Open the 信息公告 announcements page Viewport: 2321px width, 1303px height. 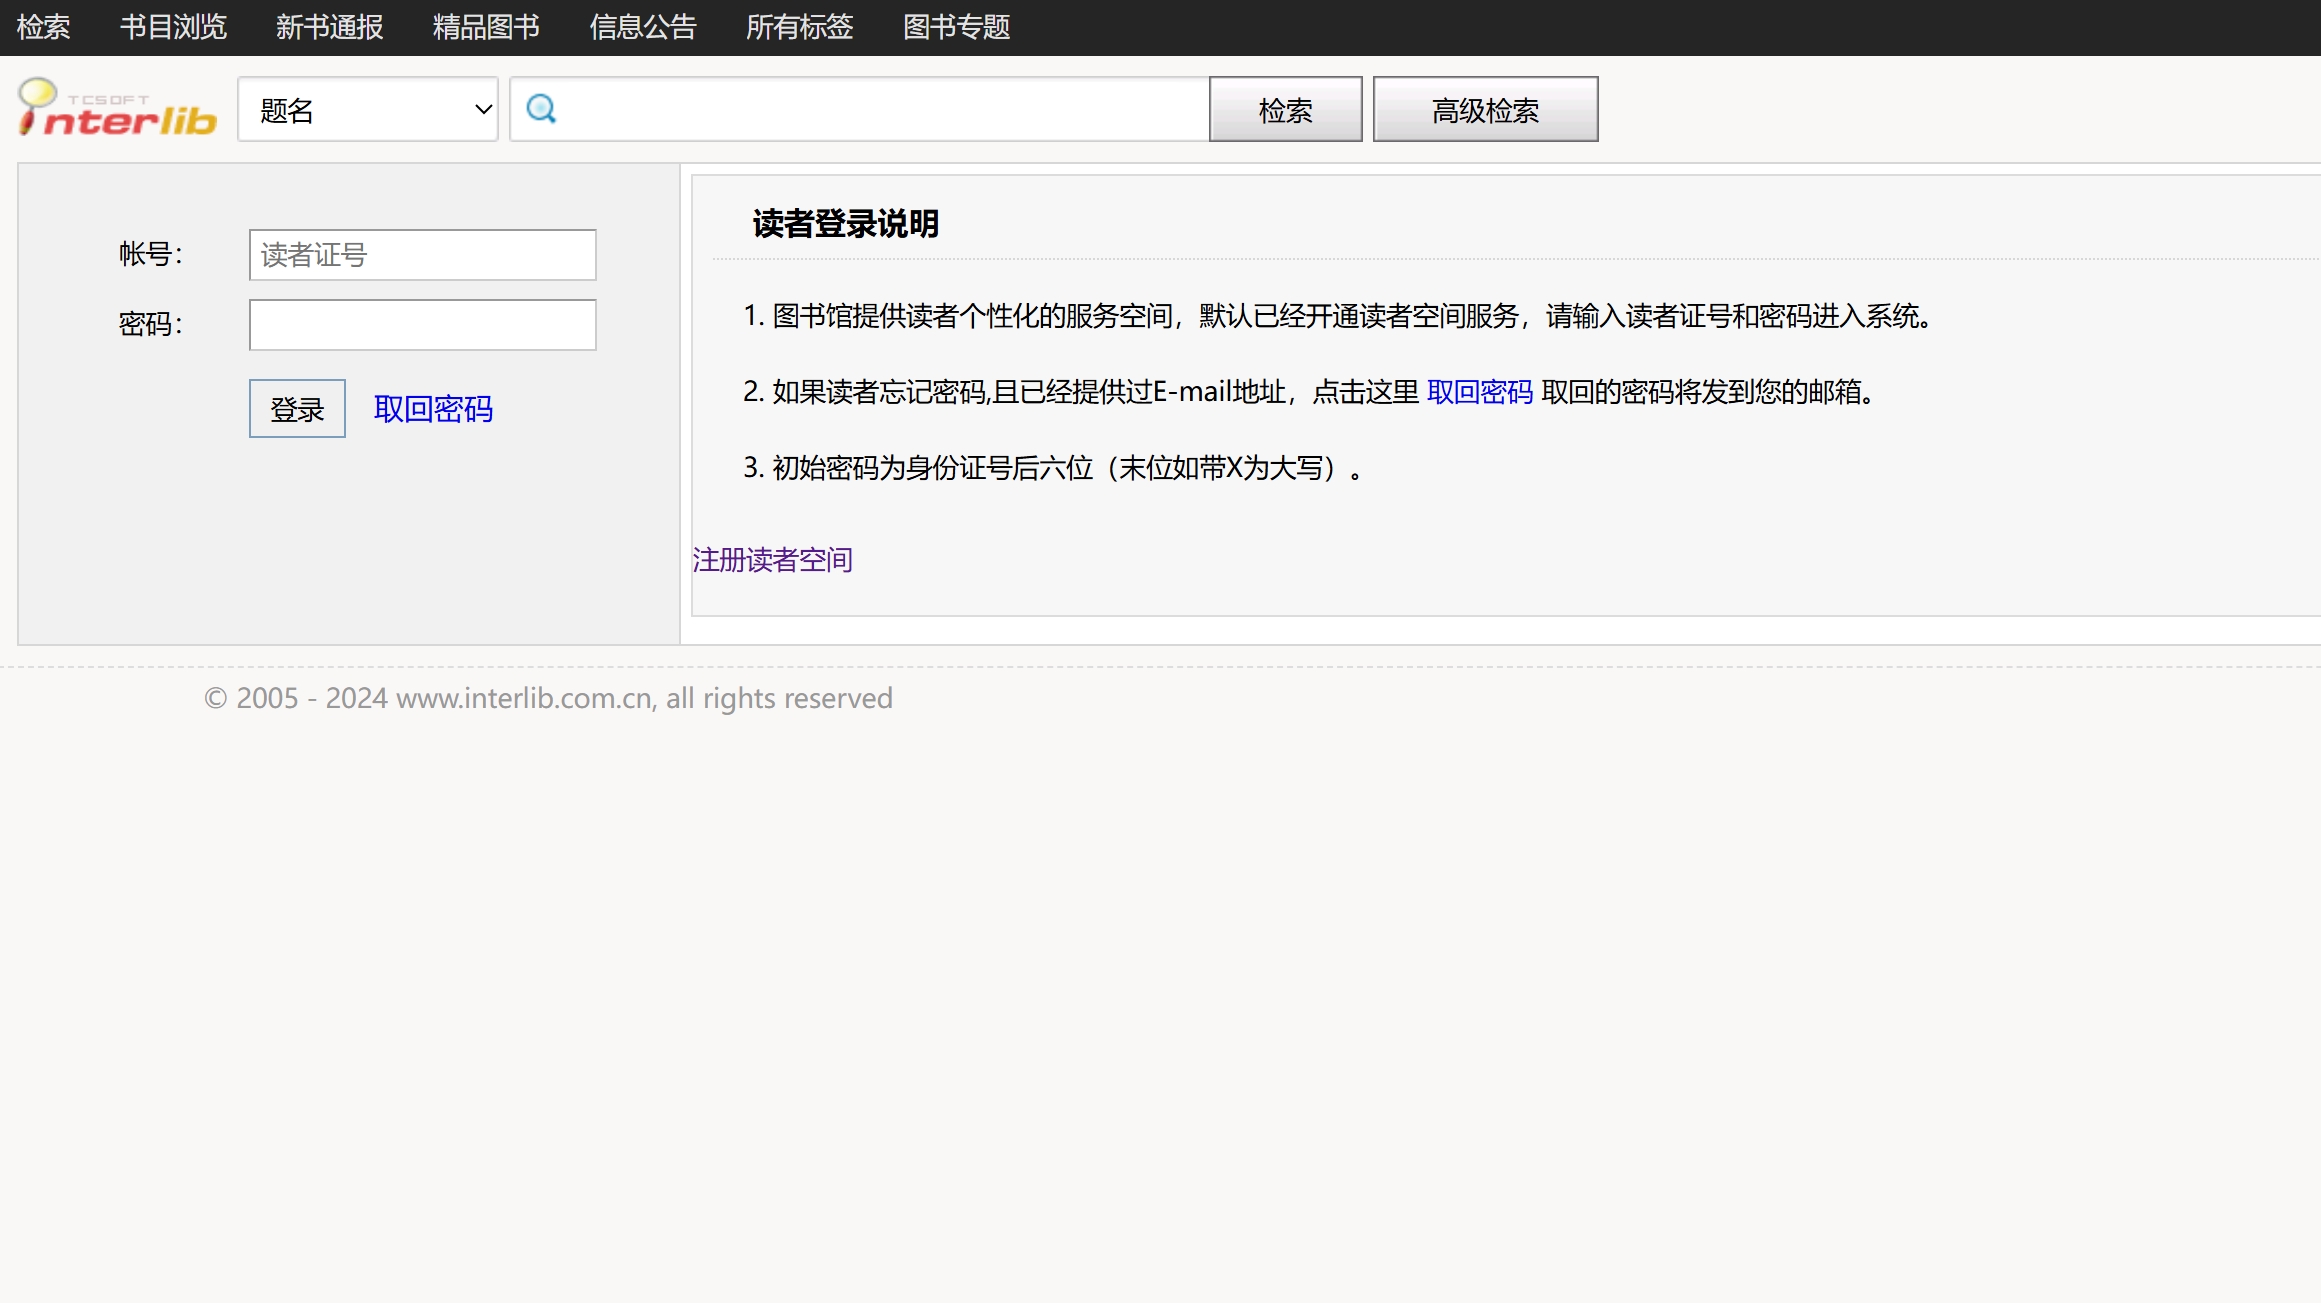pos(643,27)
